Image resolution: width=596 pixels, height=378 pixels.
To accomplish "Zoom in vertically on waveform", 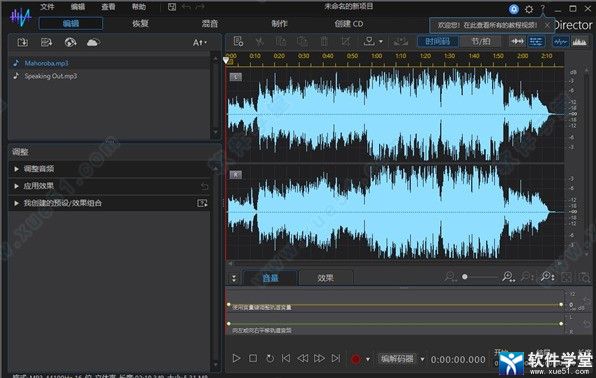I will point(548,277).
